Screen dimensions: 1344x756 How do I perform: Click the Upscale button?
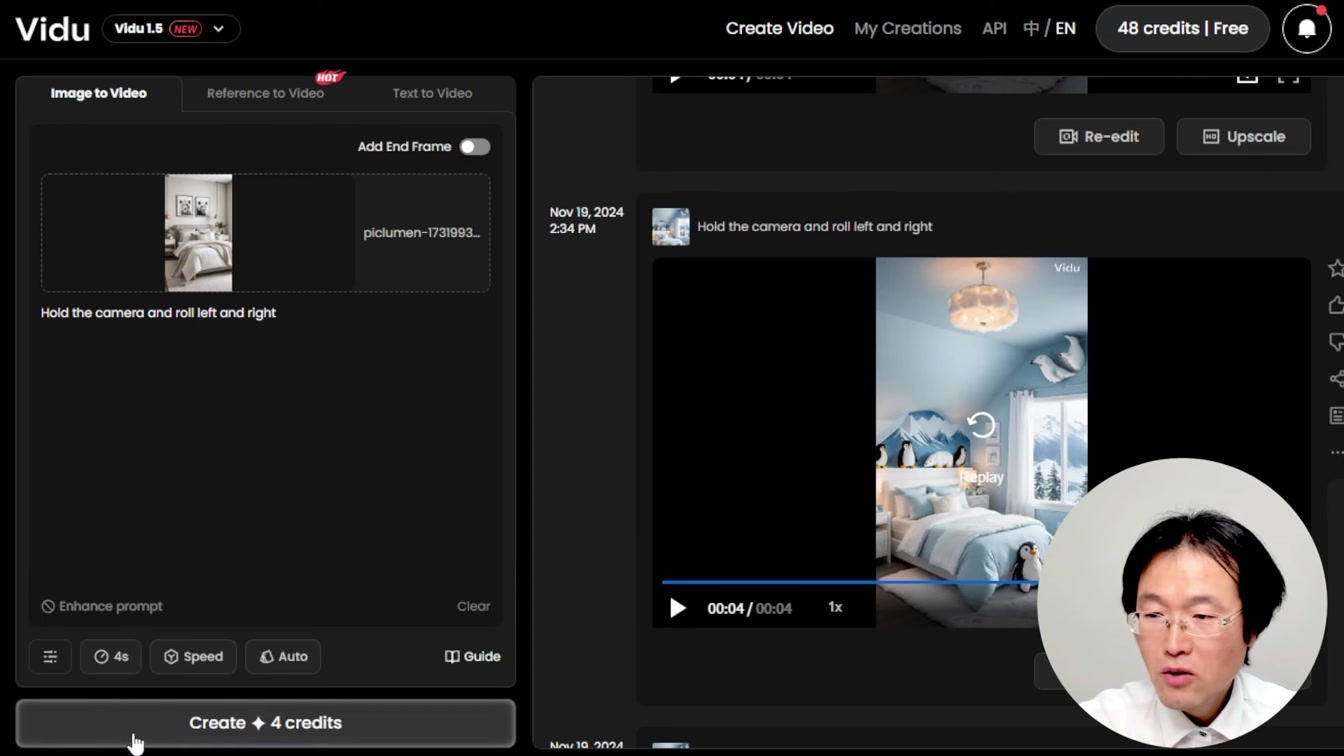tap(1244, 137)
